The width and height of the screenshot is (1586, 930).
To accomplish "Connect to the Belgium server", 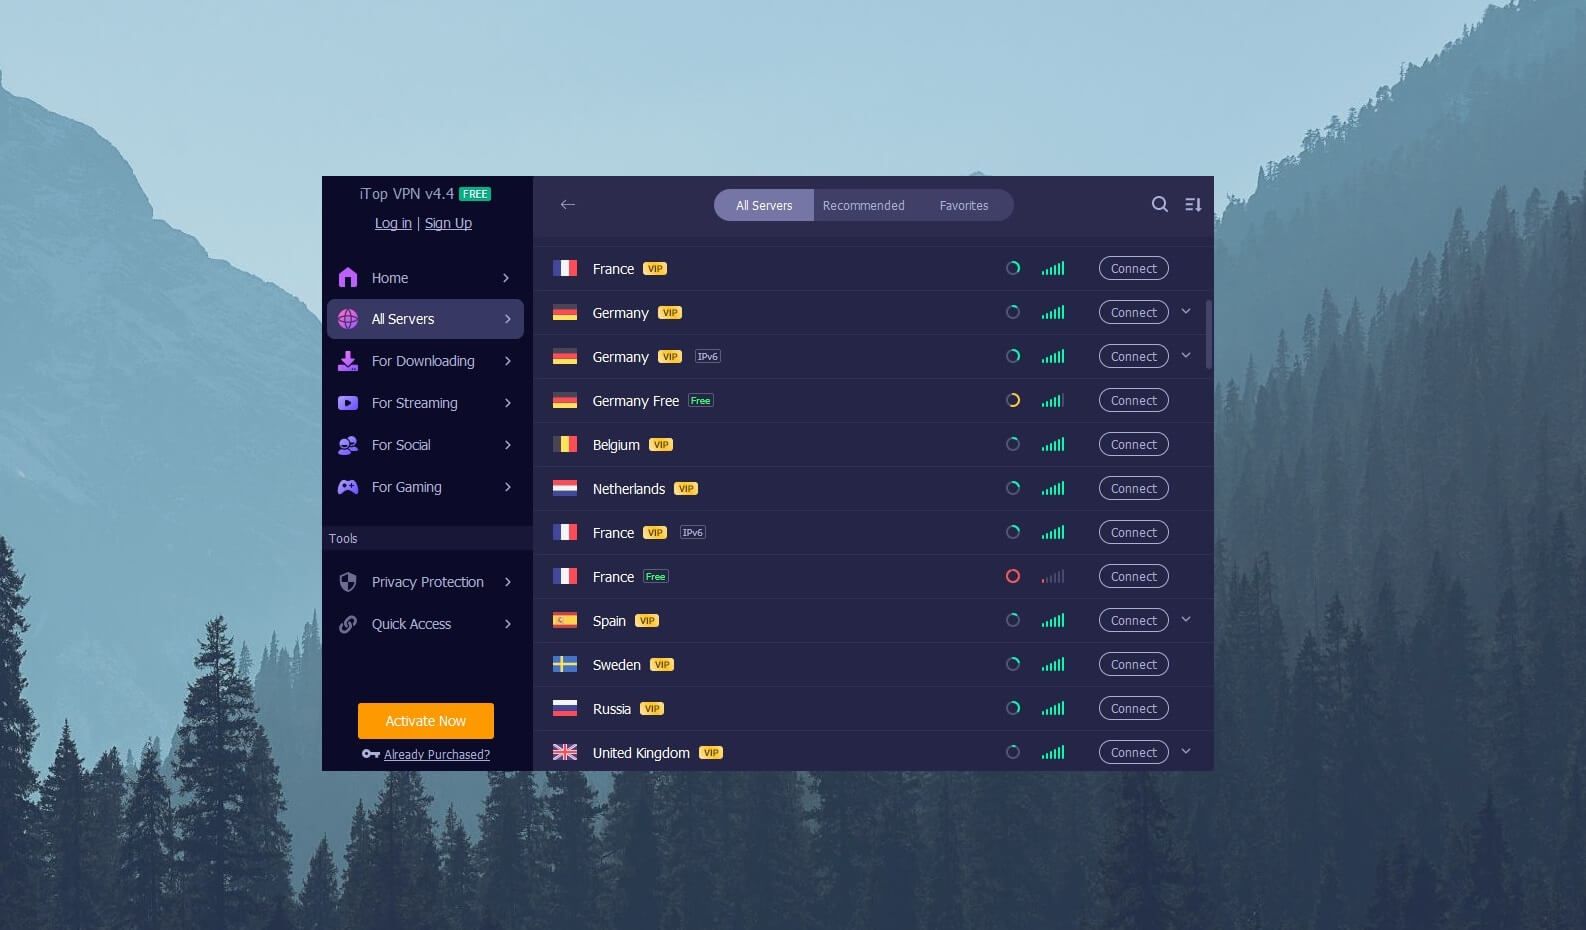I will click(x=1134, y=444).
